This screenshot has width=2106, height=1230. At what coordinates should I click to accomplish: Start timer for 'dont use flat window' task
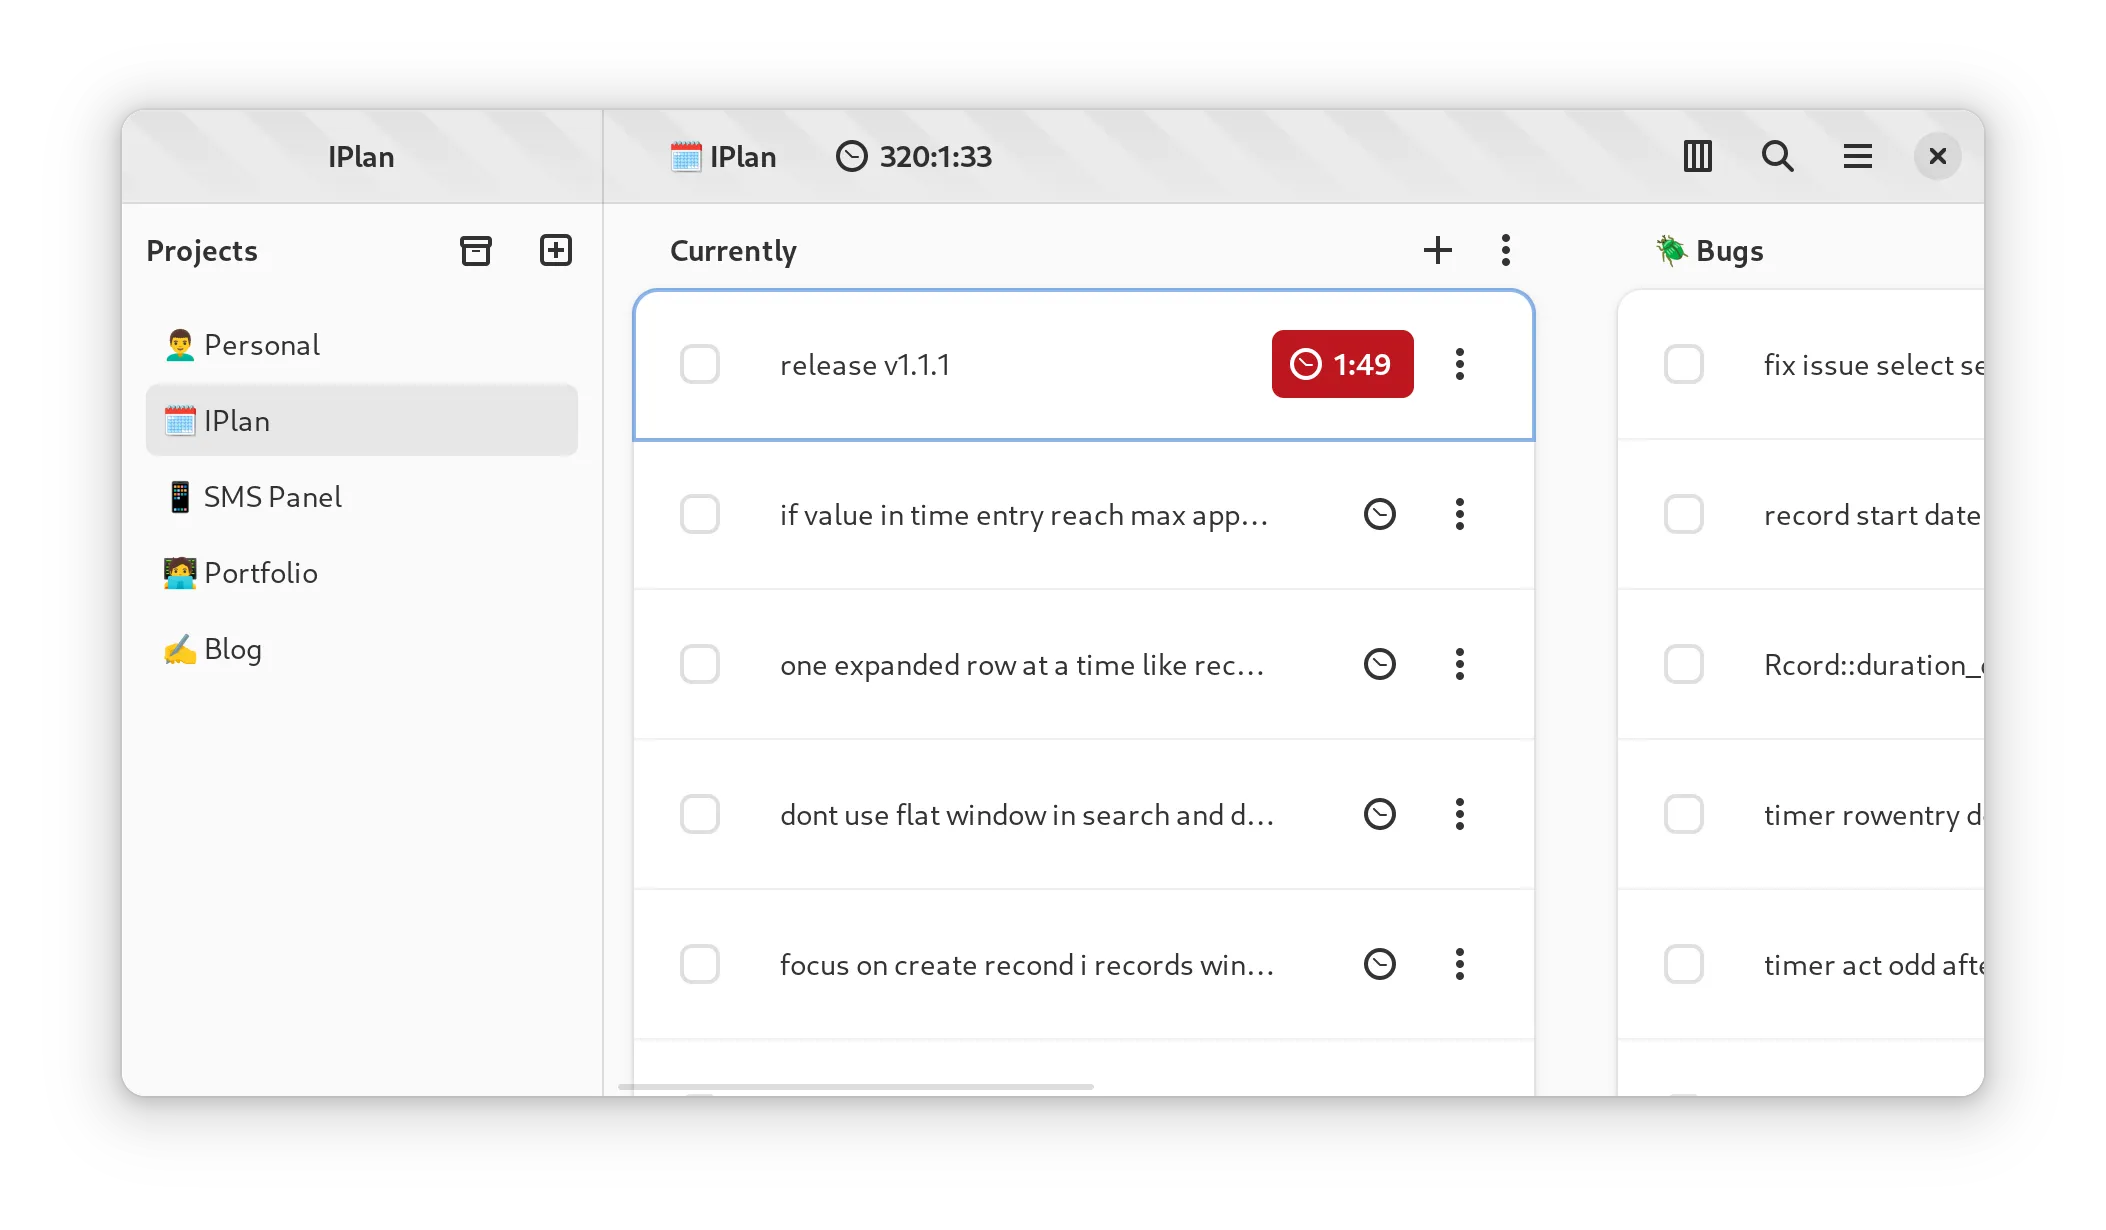[1380, 814]
